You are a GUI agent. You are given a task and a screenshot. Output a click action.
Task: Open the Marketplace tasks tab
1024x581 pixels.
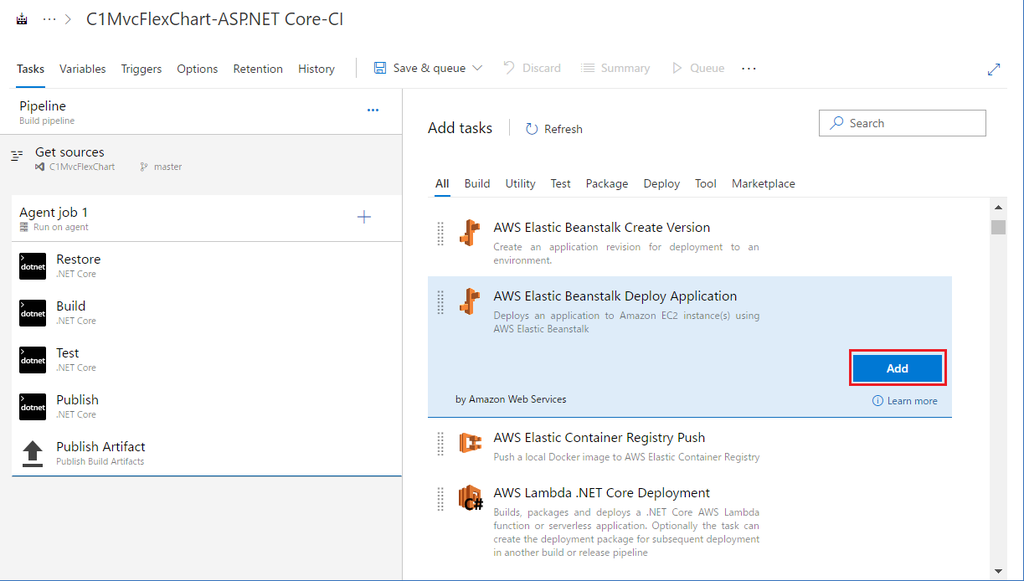(x=763, y=183)
